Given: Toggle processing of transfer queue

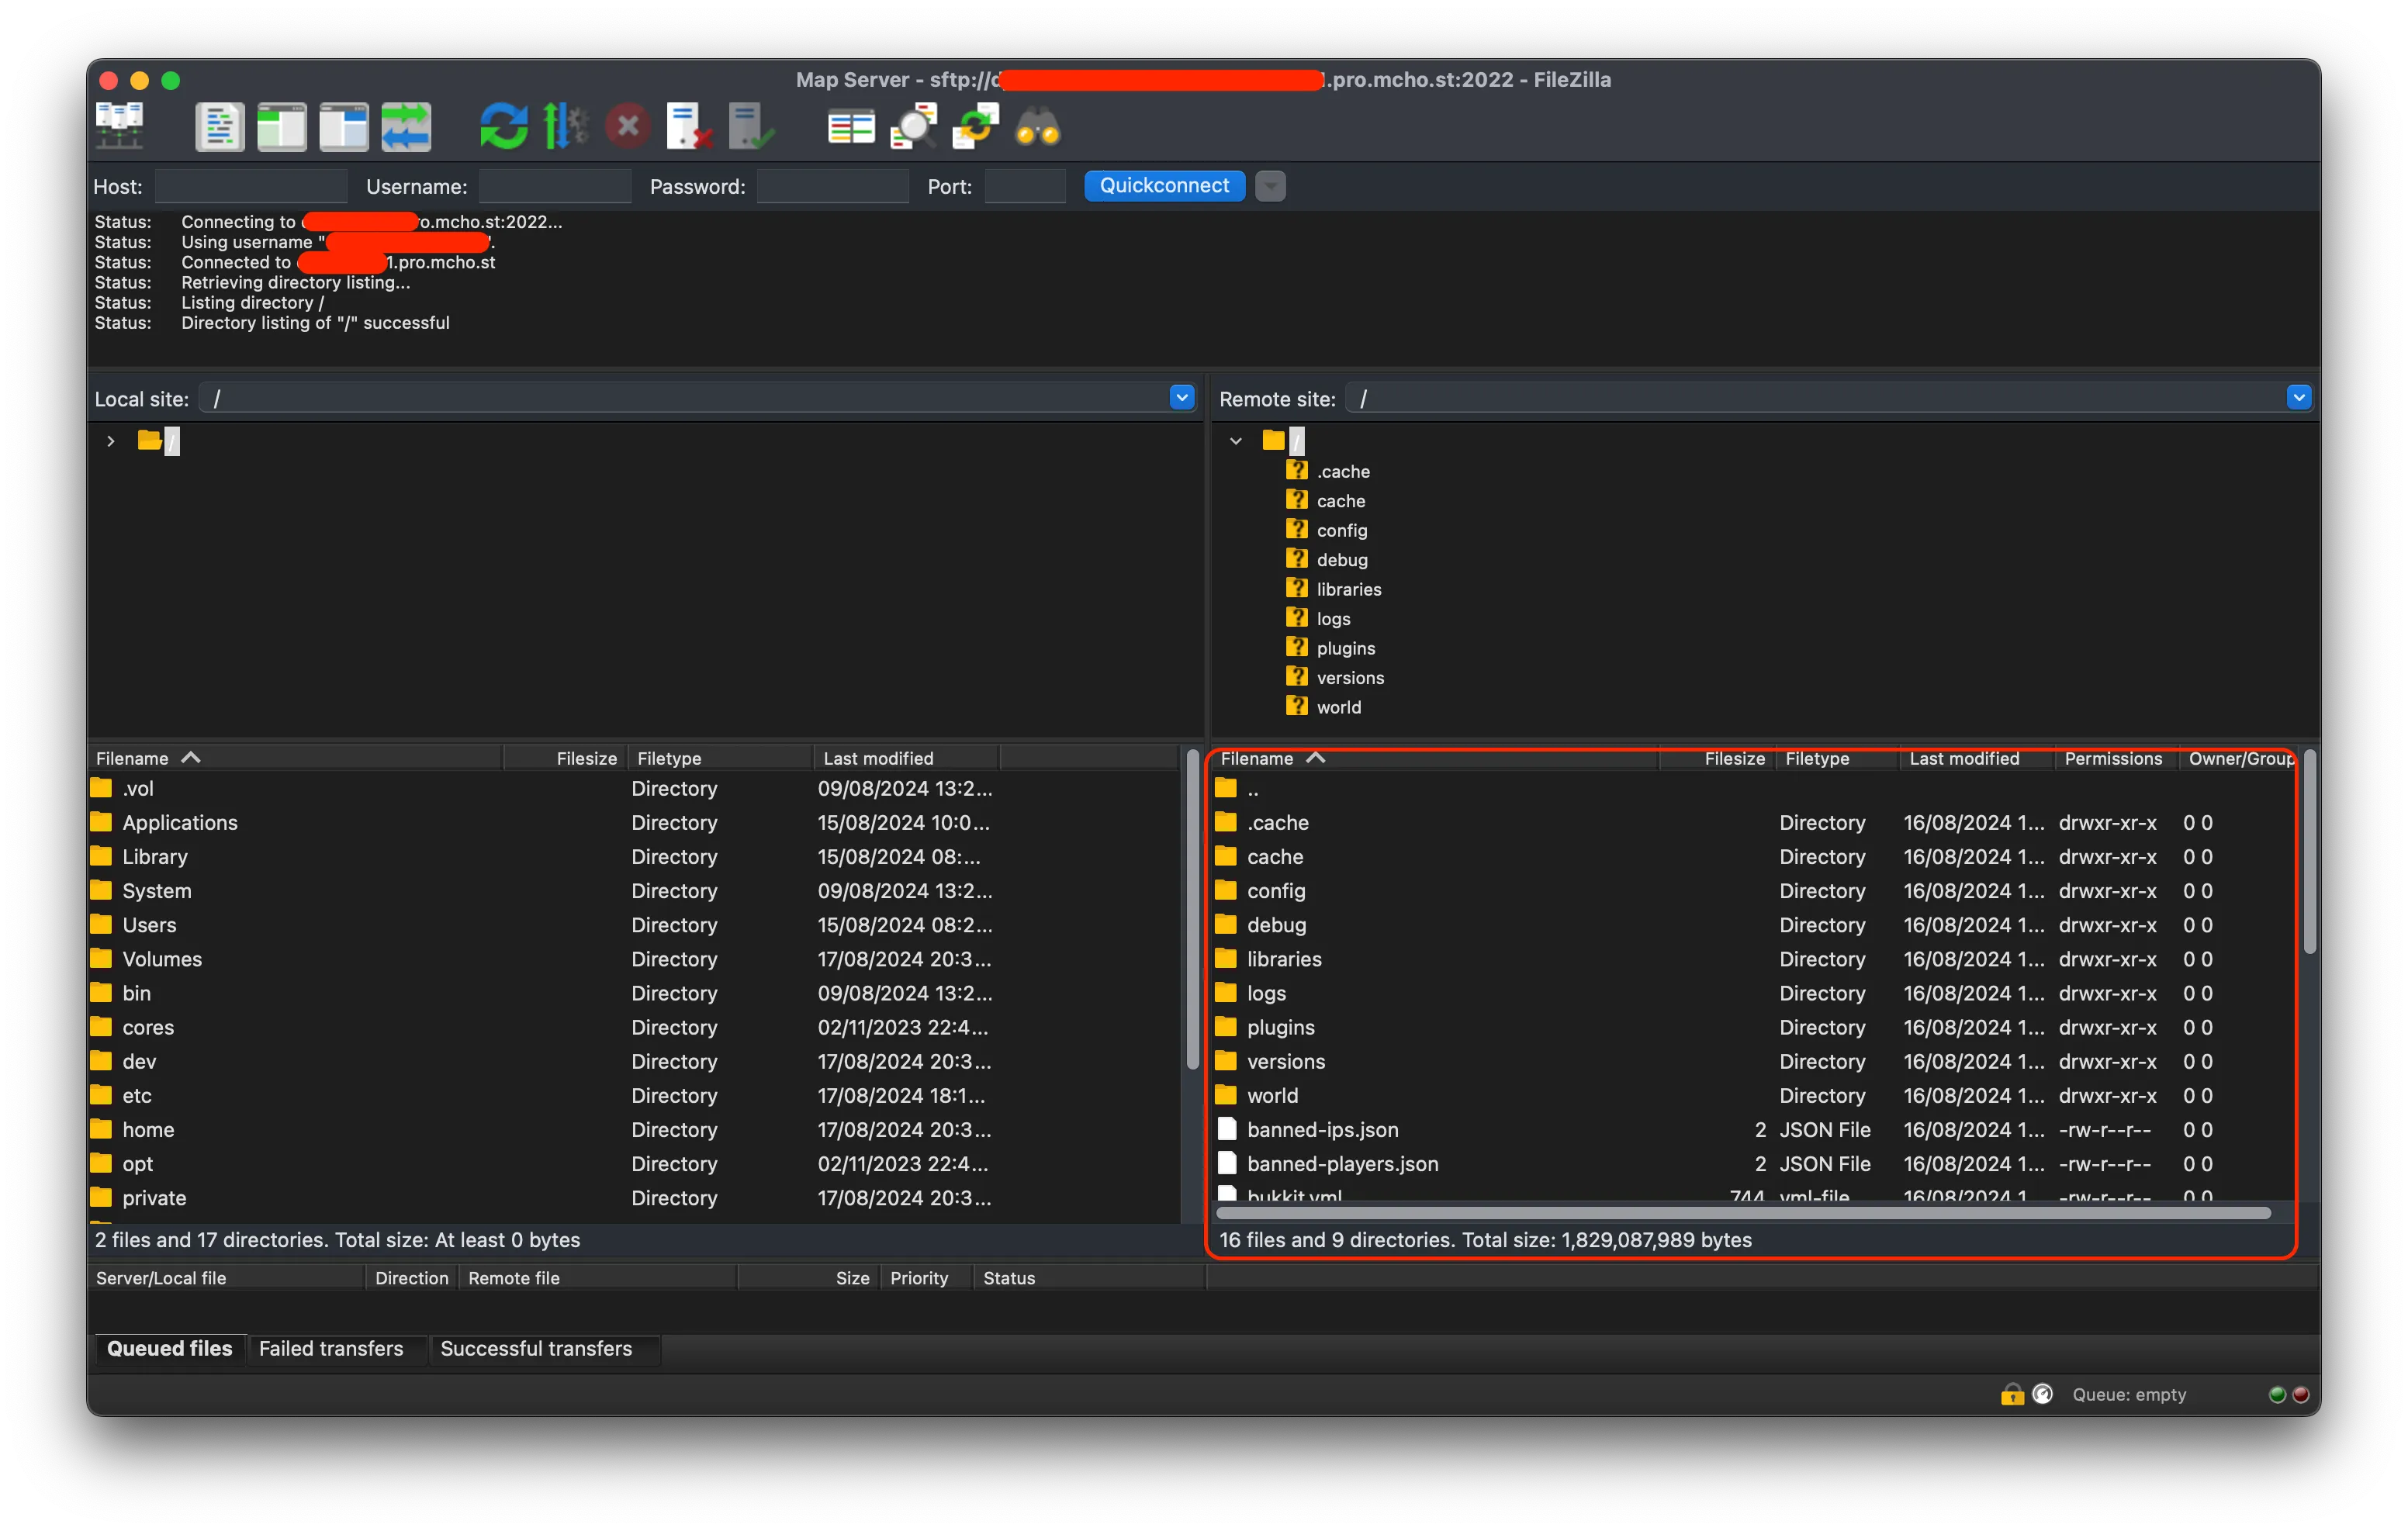Looking at the screenshot, I should [565, 126].
